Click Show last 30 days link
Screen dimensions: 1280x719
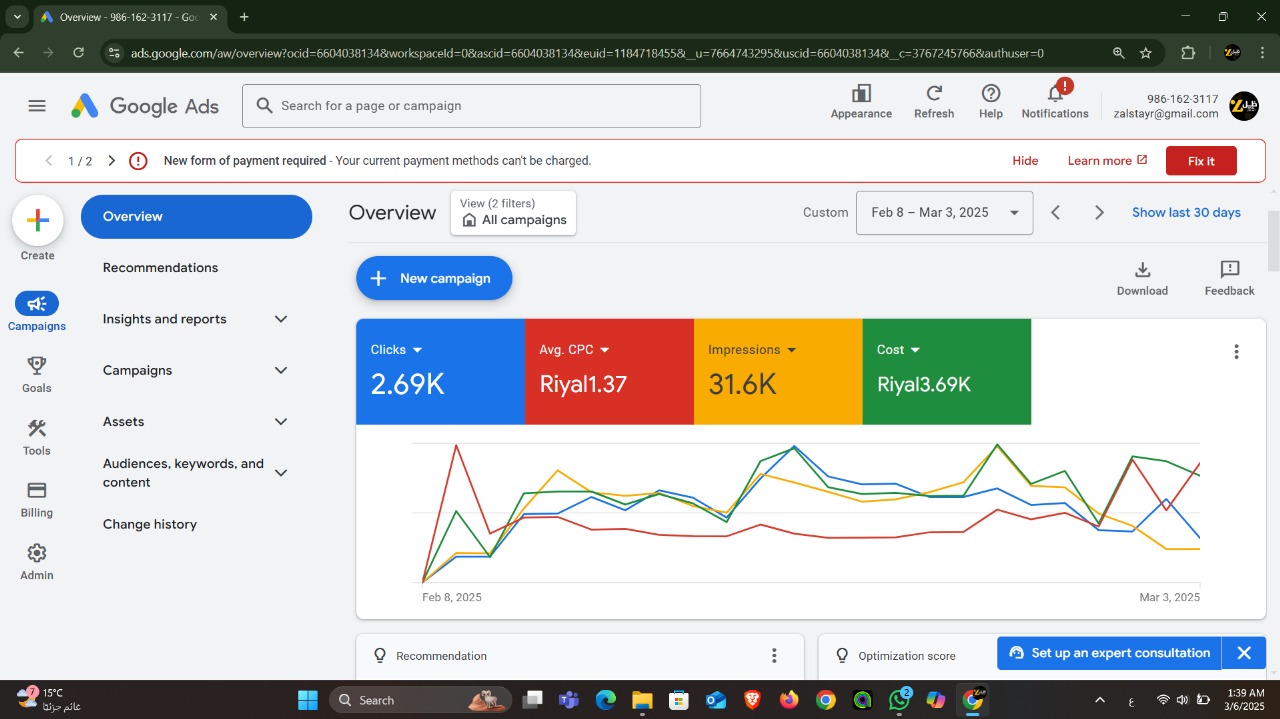[x=1186, y=213]
